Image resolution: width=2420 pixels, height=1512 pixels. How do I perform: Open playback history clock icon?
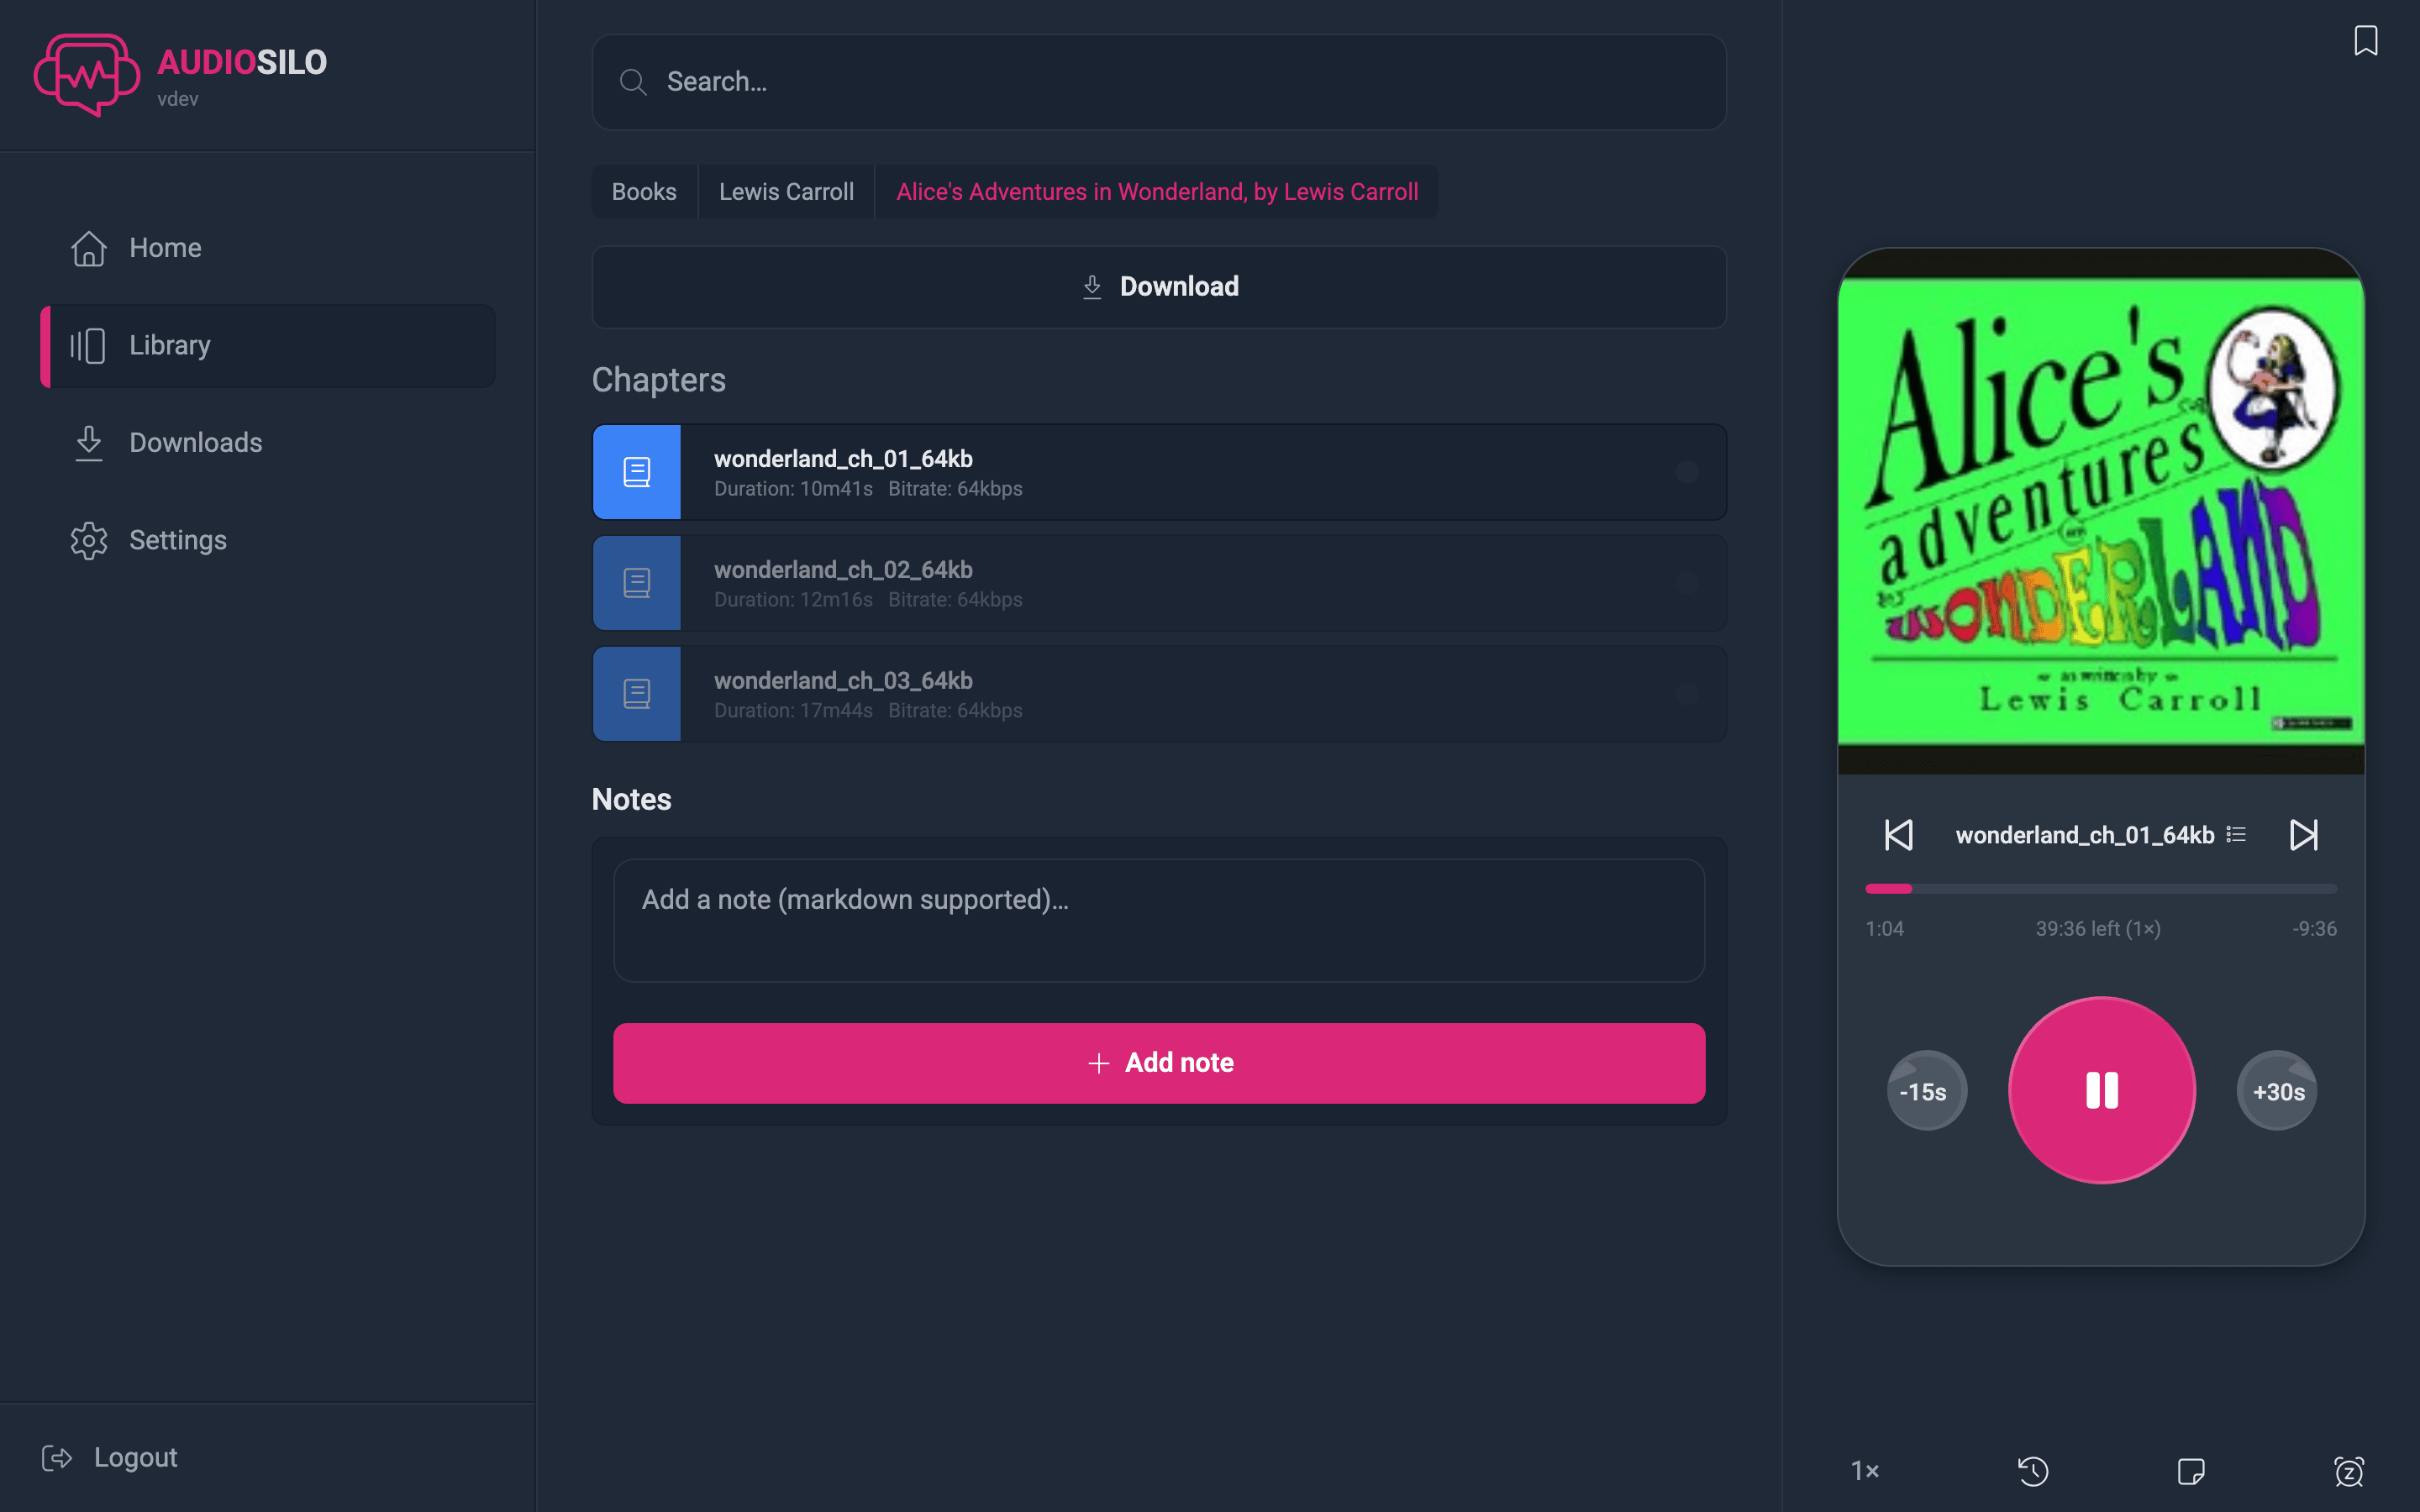[x=2033, y=1471]
